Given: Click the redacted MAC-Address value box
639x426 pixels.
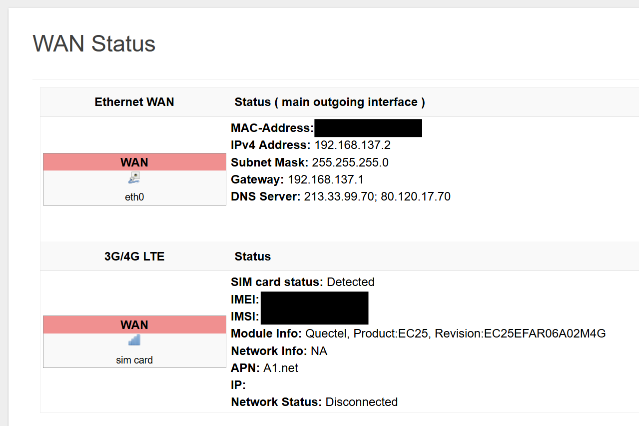Looking at the screenshot, I should [x=368, y=128].
